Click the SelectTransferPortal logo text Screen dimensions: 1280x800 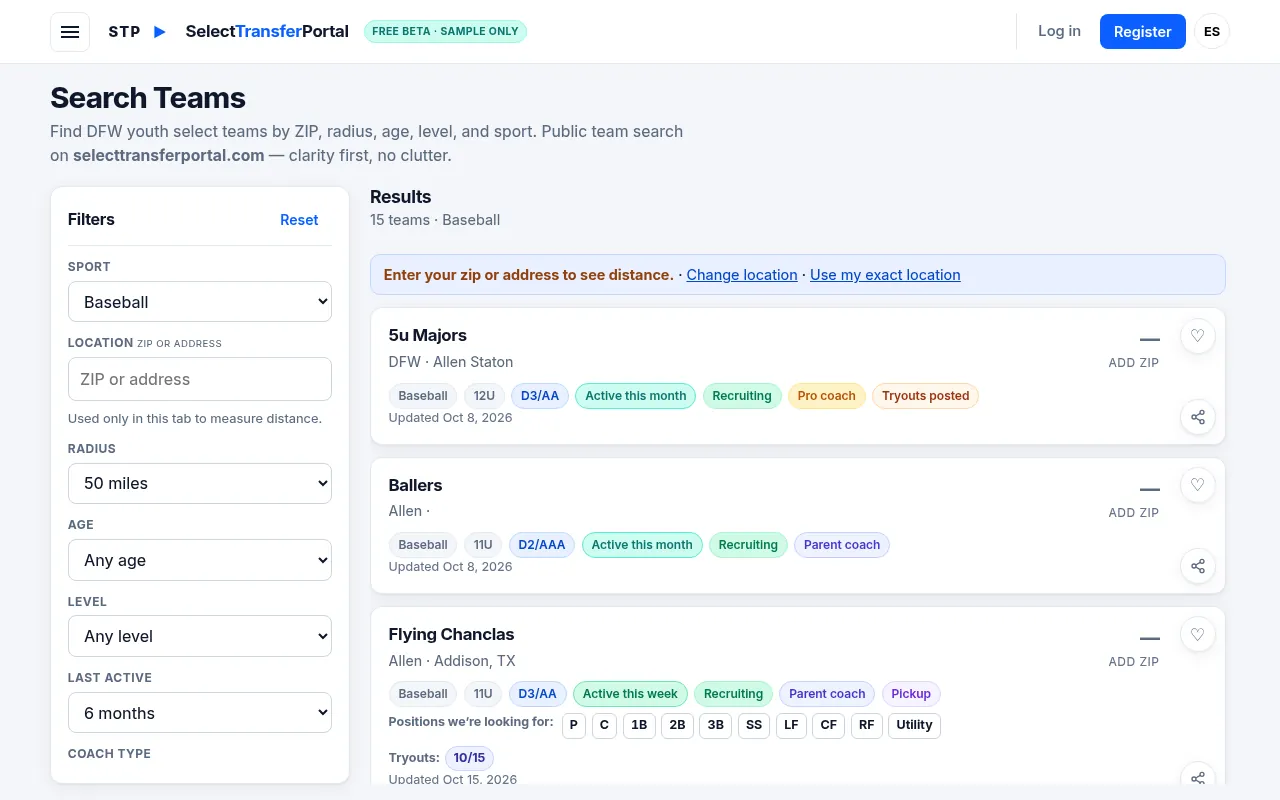(x=267, y=32)
